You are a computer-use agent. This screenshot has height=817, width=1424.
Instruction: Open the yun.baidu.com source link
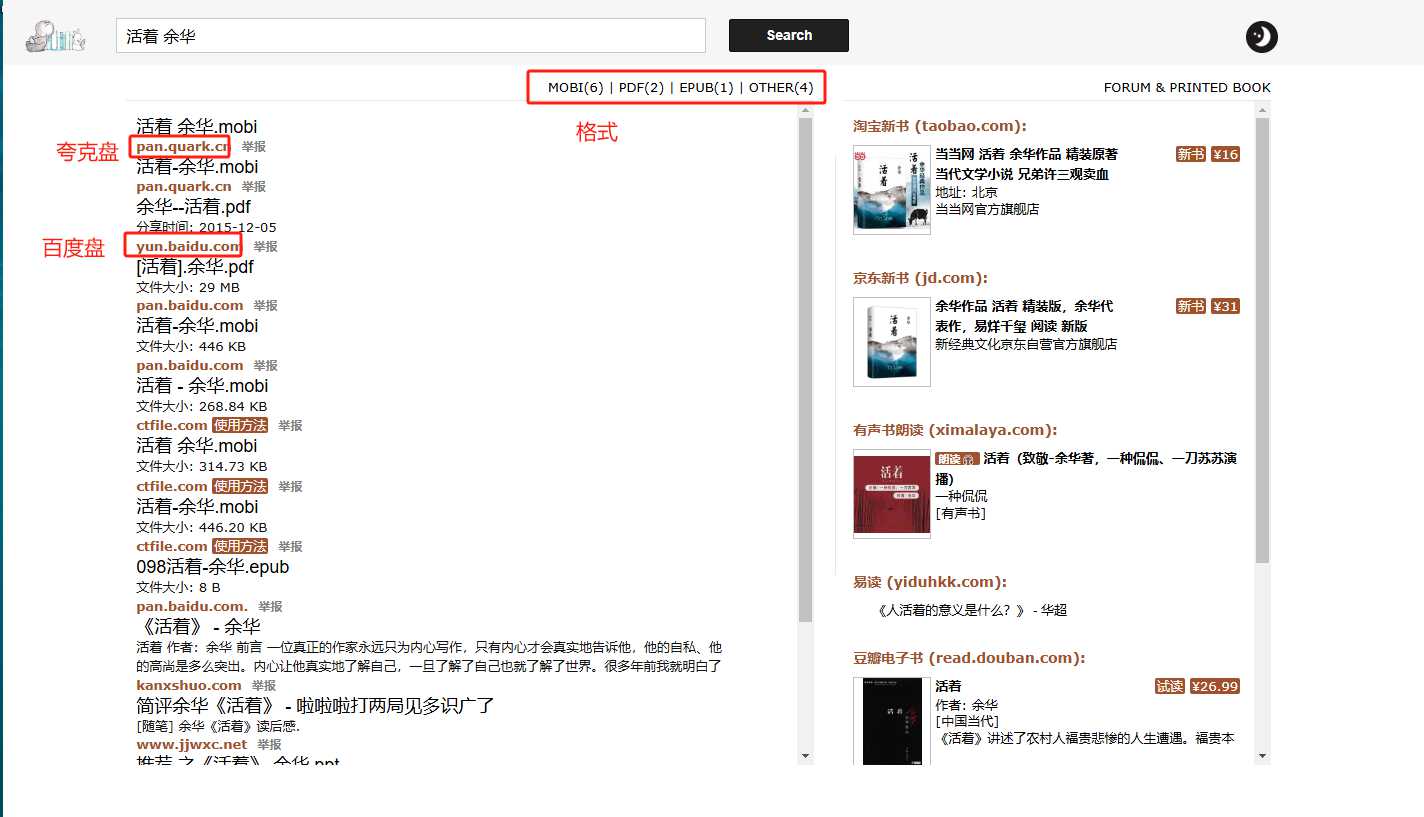point(188,246)
